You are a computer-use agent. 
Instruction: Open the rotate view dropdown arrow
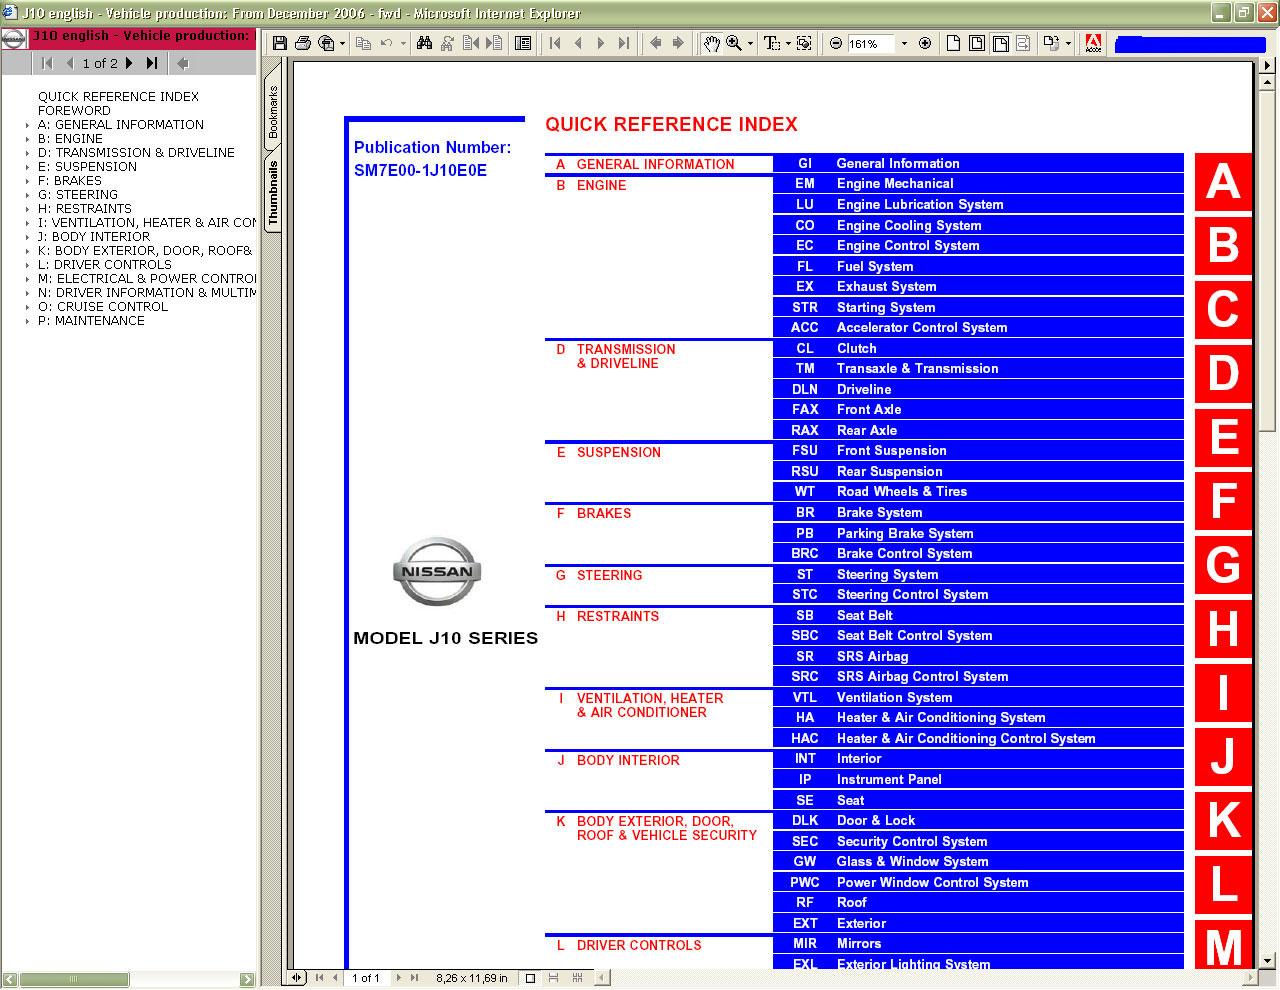1068,43
